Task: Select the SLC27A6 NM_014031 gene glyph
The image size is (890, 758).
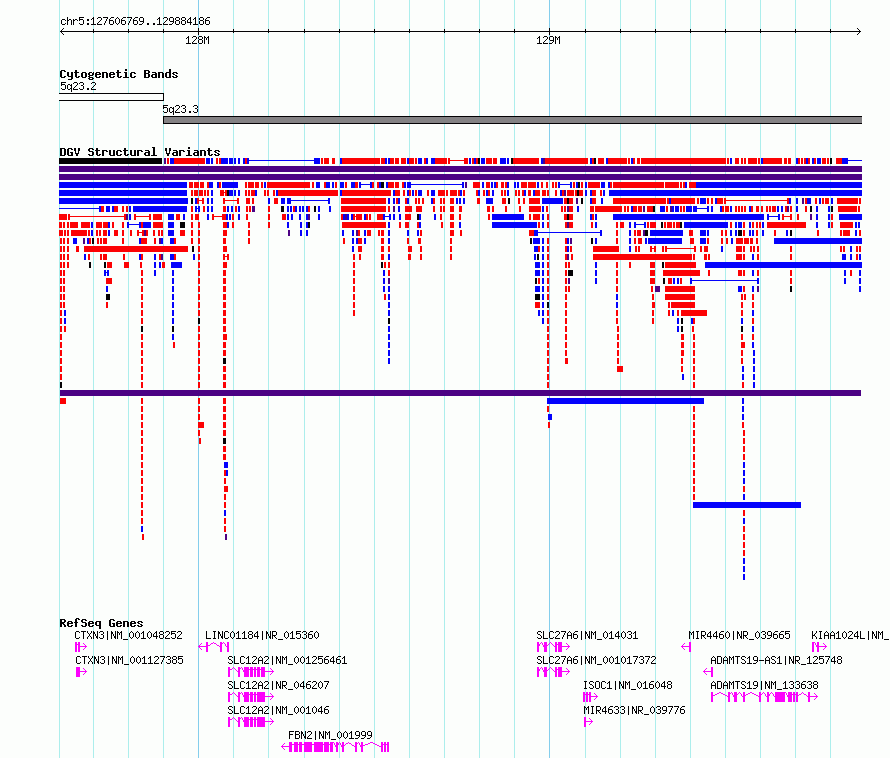Action: [x=553, y=647]
